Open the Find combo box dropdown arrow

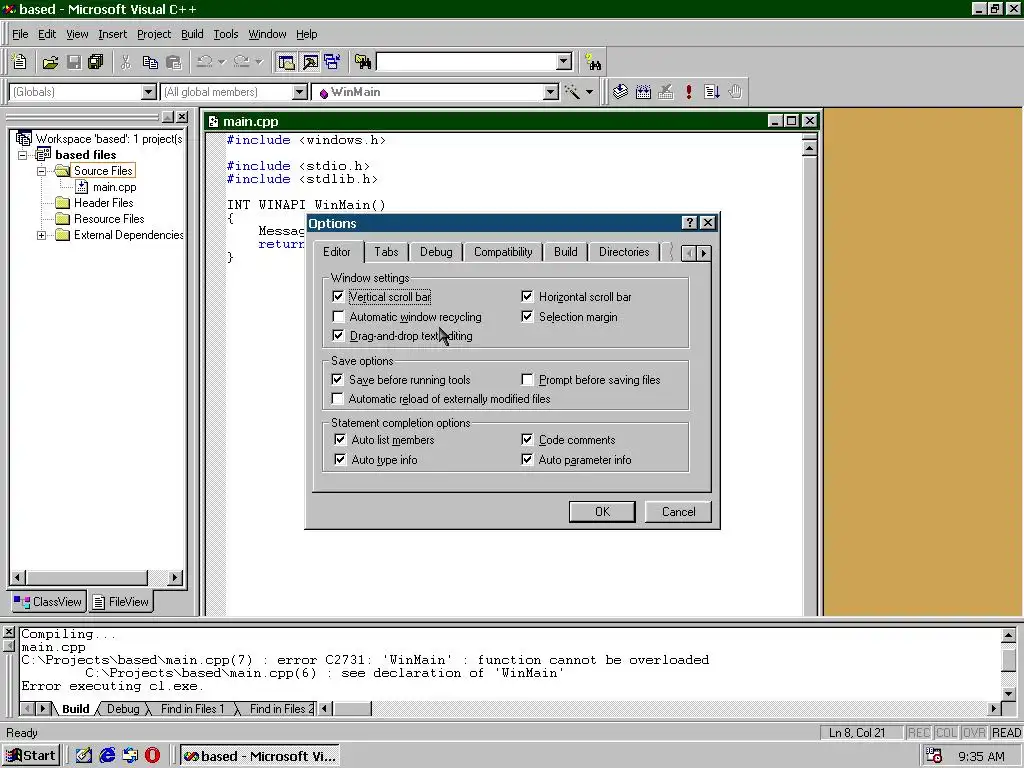pos(564,62)
